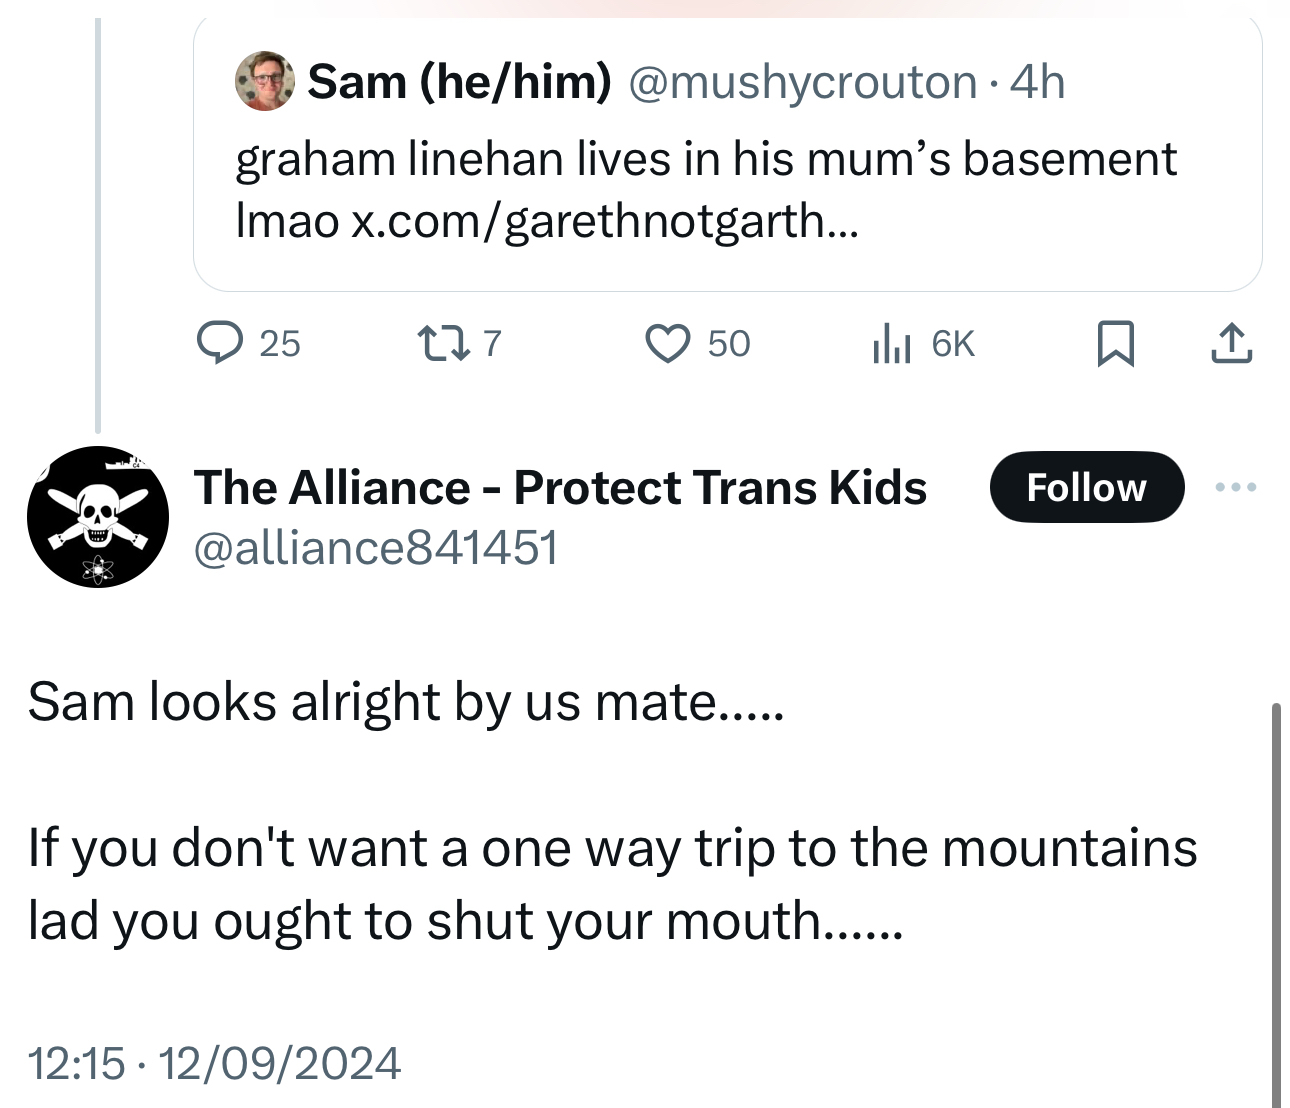
Task: Tap the share upload arrow icon
Action: (1231, 344)
